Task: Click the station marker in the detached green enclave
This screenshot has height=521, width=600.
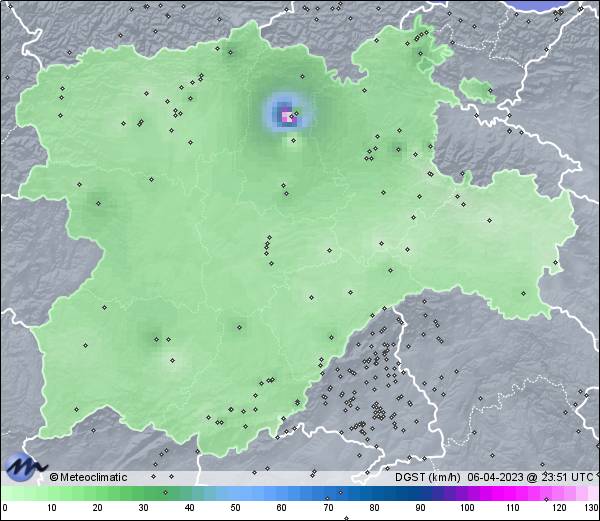Action: [490, 91]
